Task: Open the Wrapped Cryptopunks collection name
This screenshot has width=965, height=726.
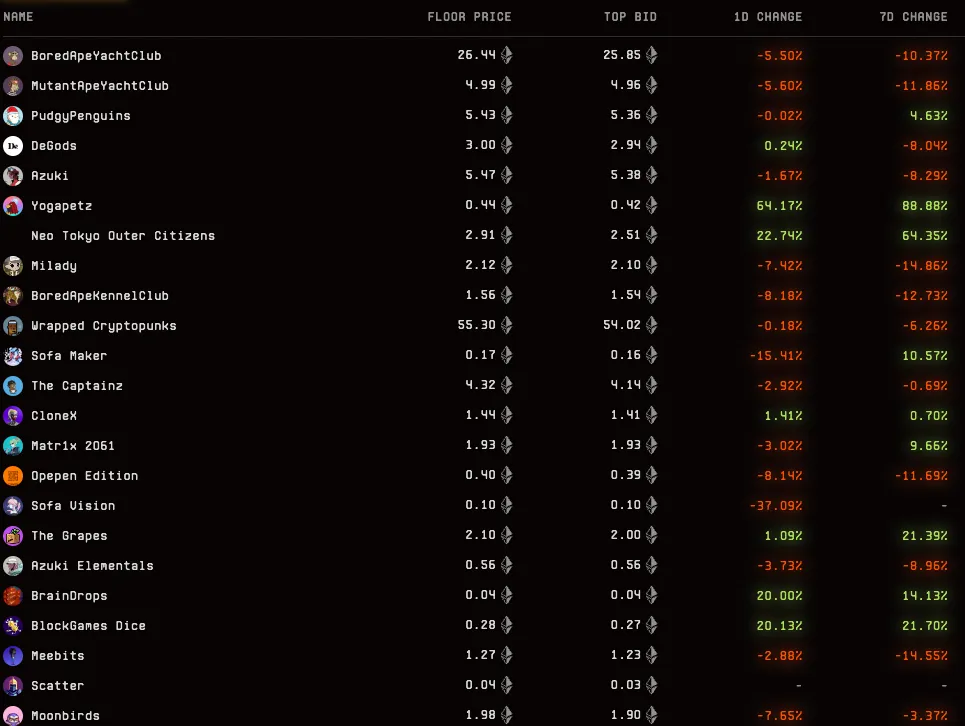Action: coord(104,326)
